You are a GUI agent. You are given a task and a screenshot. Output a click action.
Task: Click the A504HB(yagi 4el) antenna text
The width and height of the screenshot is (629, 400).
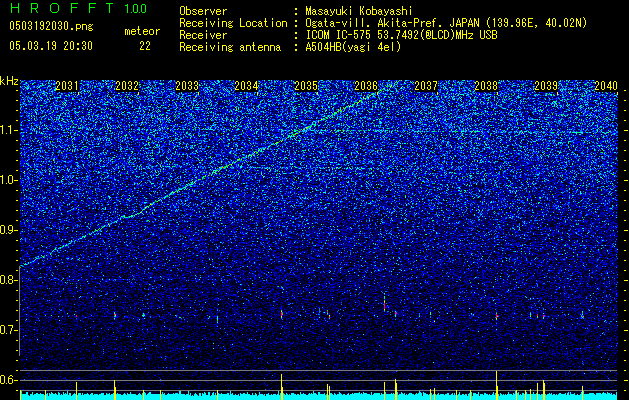353,47
